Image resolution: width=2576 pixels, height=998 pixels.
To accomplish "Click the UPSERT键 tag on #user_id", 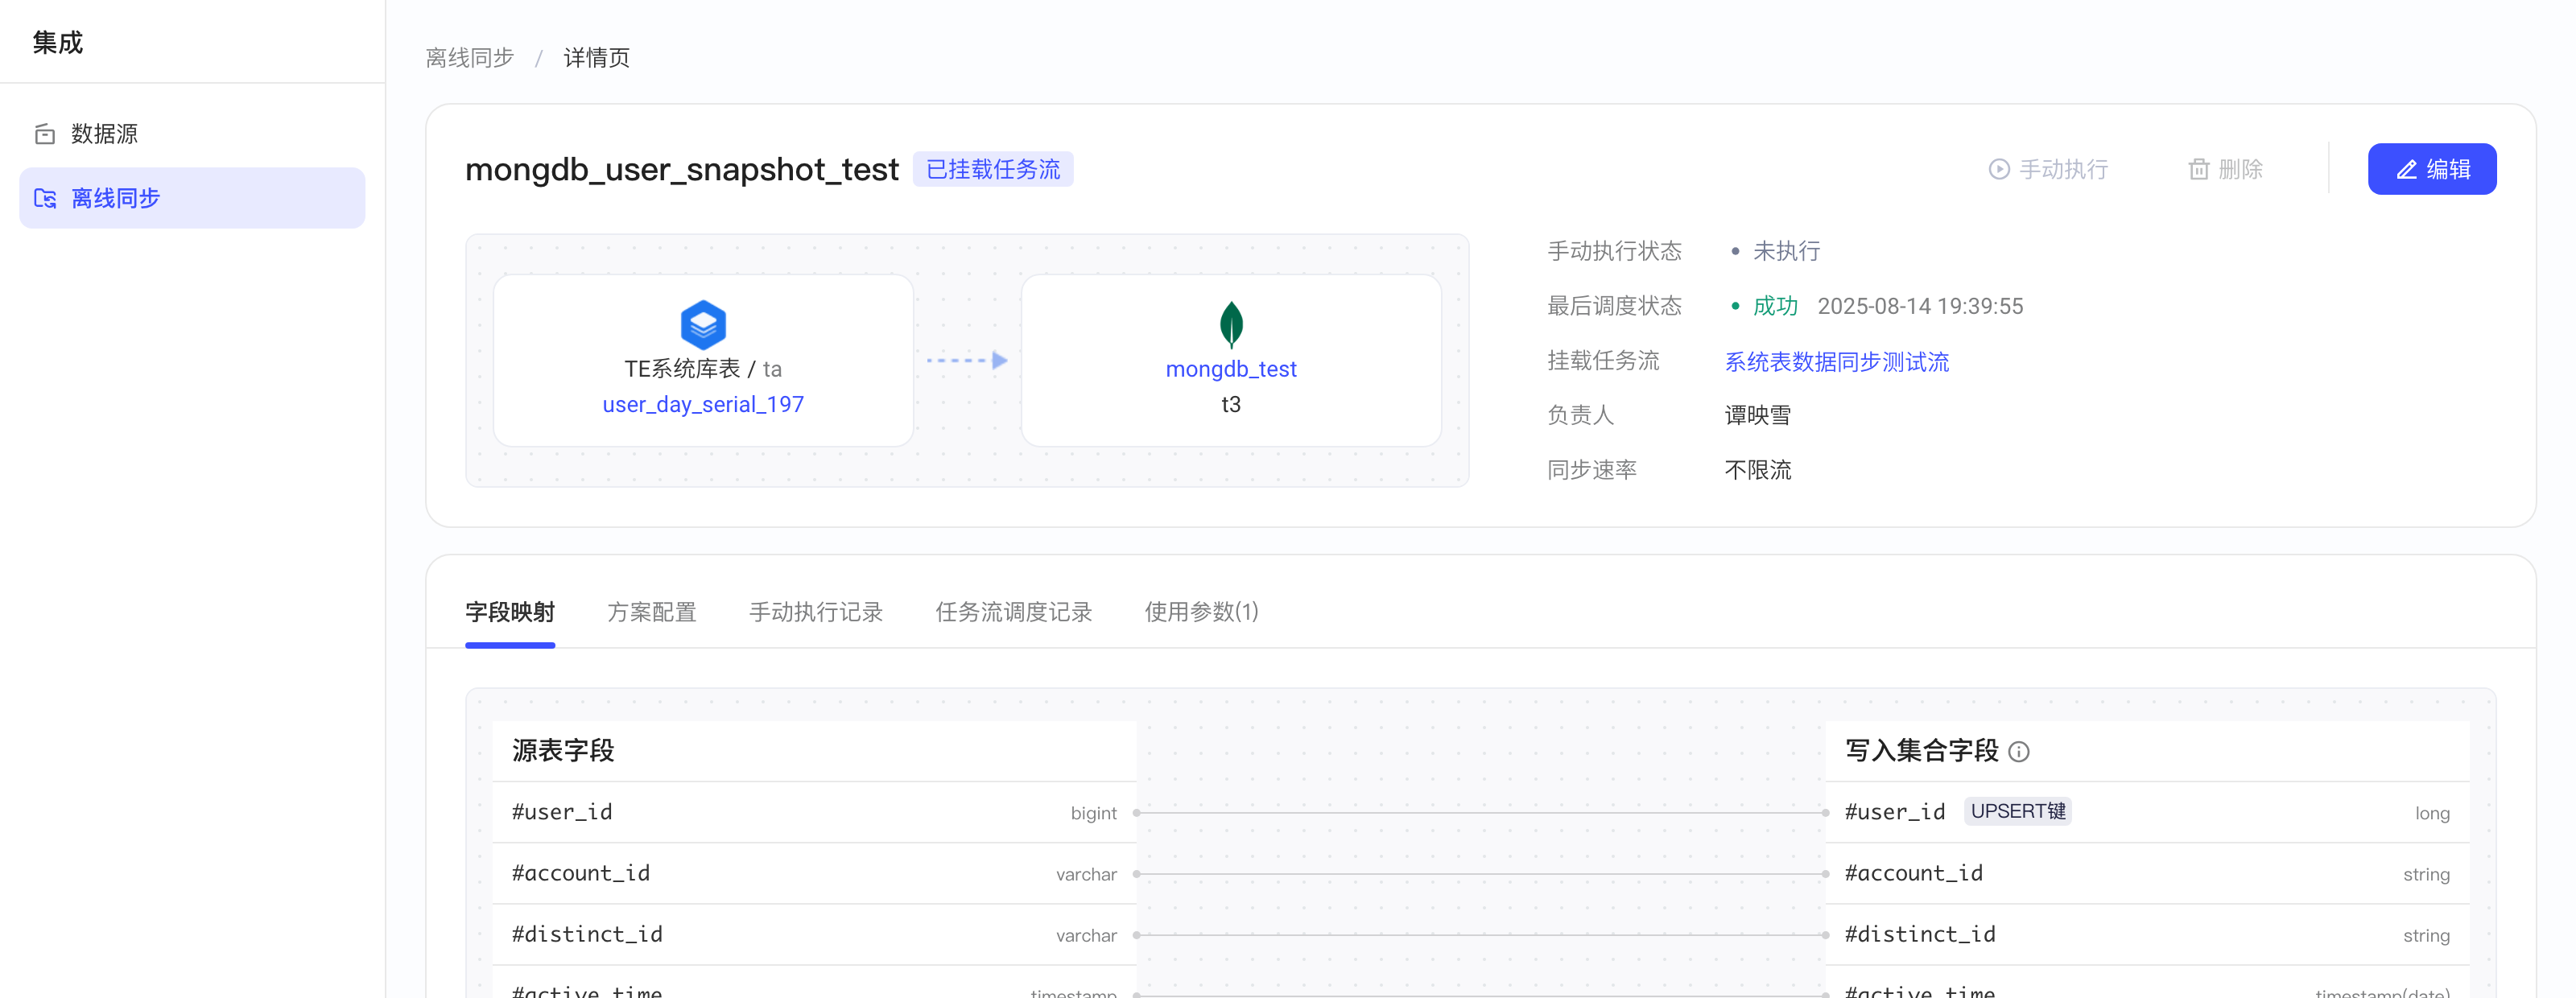I will pos(2017,811).
